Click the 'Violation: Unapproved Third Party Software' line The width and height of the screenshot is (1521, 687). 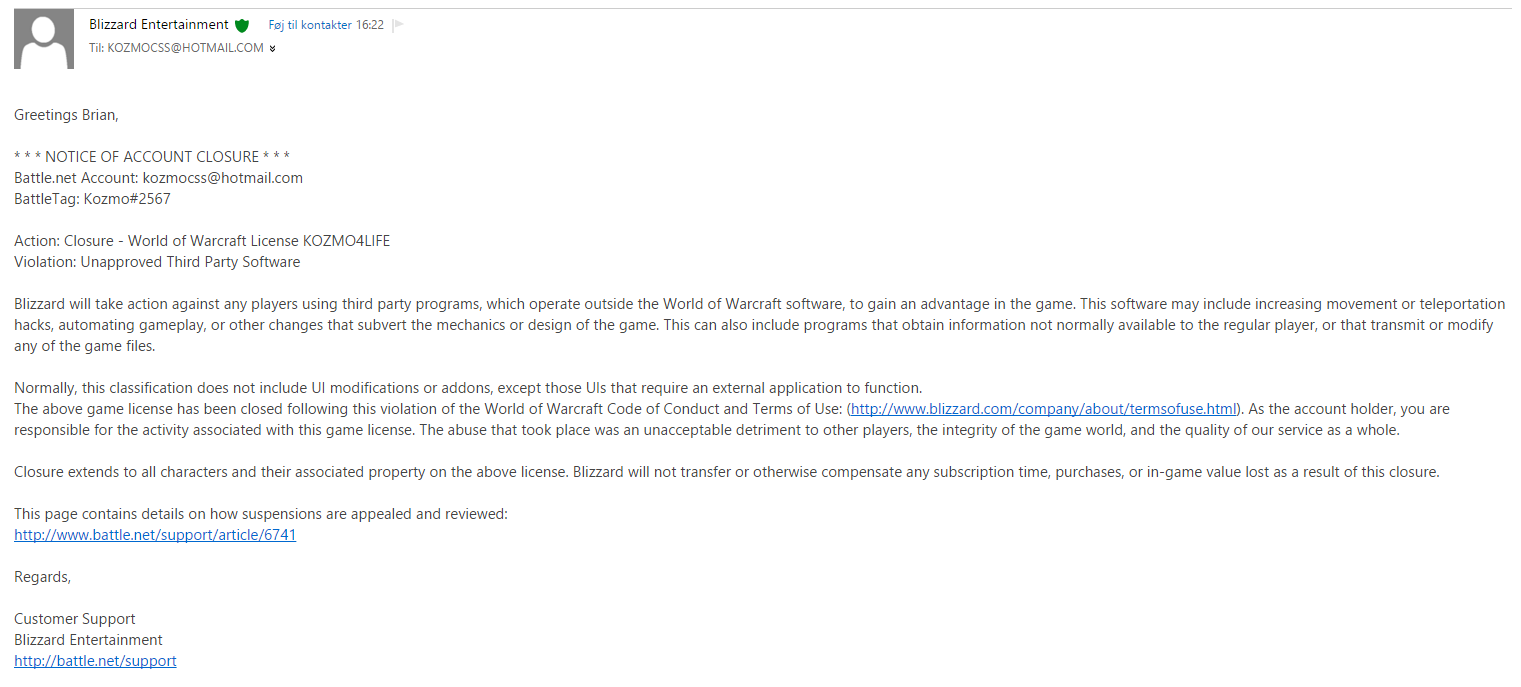point(157,262)
